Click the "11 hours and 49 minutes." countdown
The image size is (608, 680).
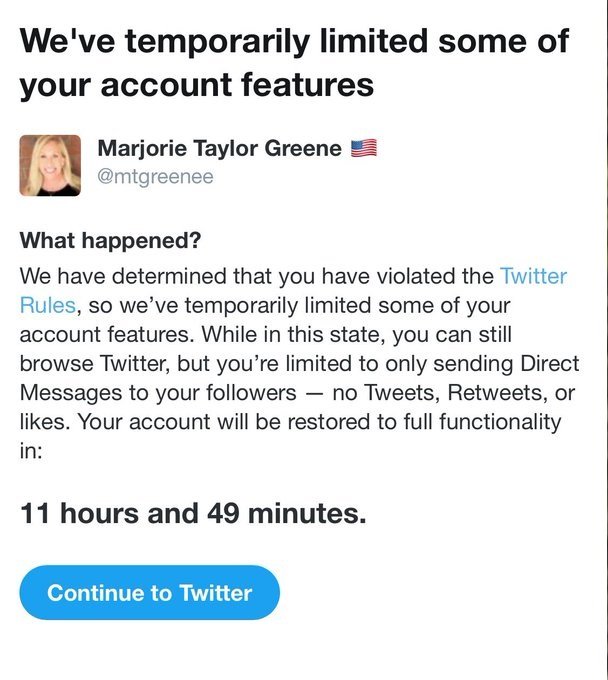(193, 515)
